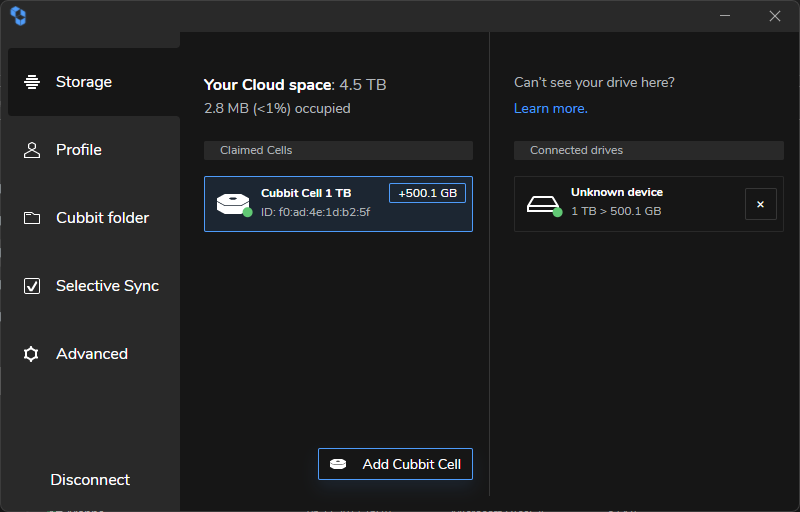Click cell ID f0:ad:4e:1d:b2:5f text

coord(315,212)
